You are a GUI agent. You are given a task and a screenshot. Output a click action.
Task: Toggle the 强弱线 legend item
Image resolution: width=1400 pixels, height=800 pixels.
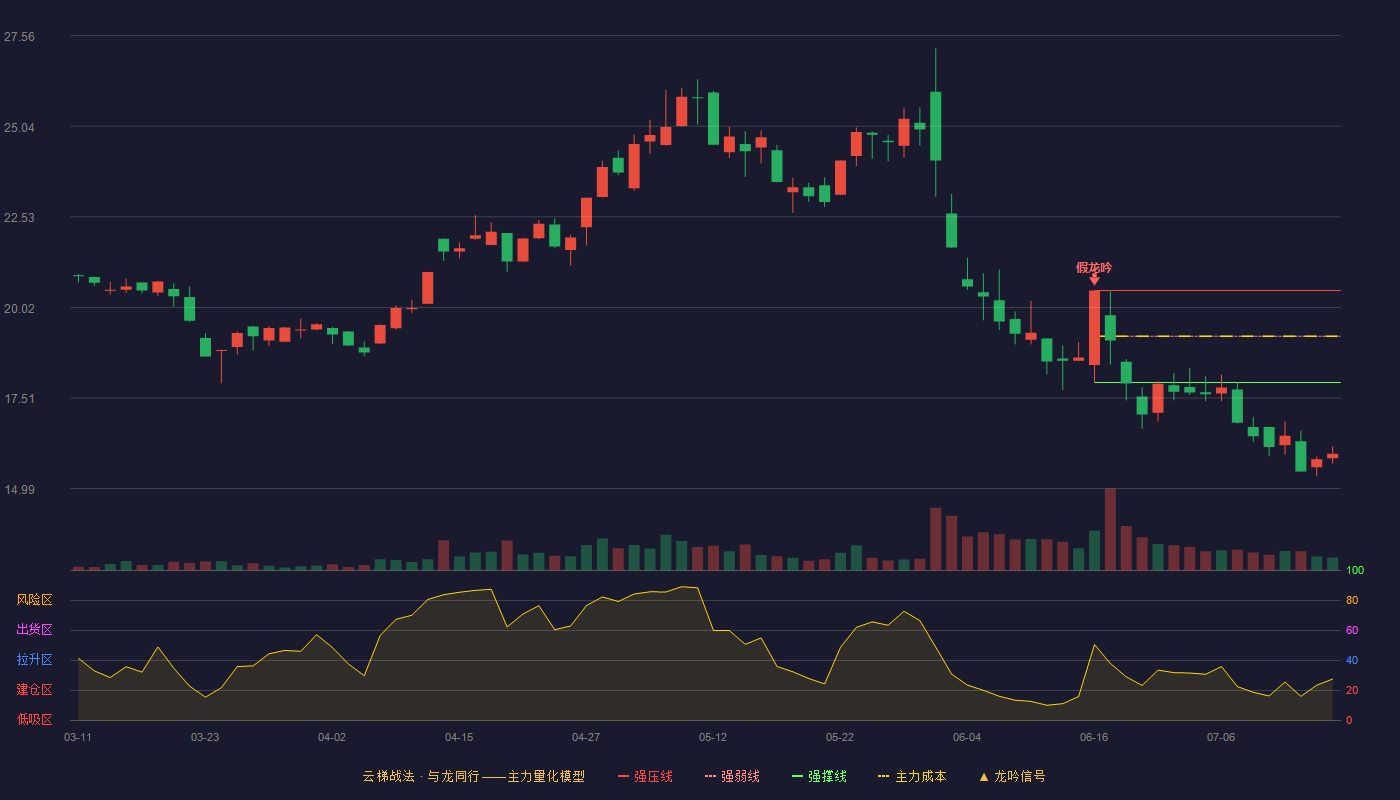coord(732,776)
